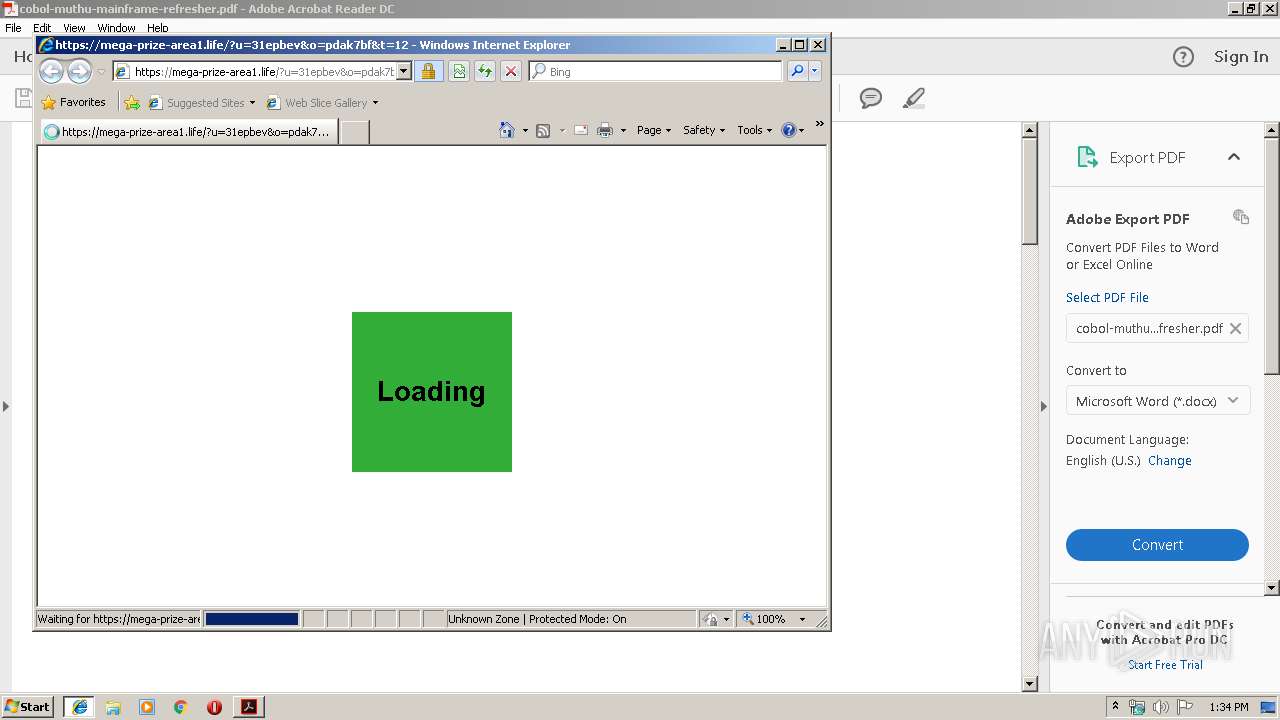Click the taskbar clock 1:34 PM
This screenshot has height=720, width=1280.
[1228, 707]
